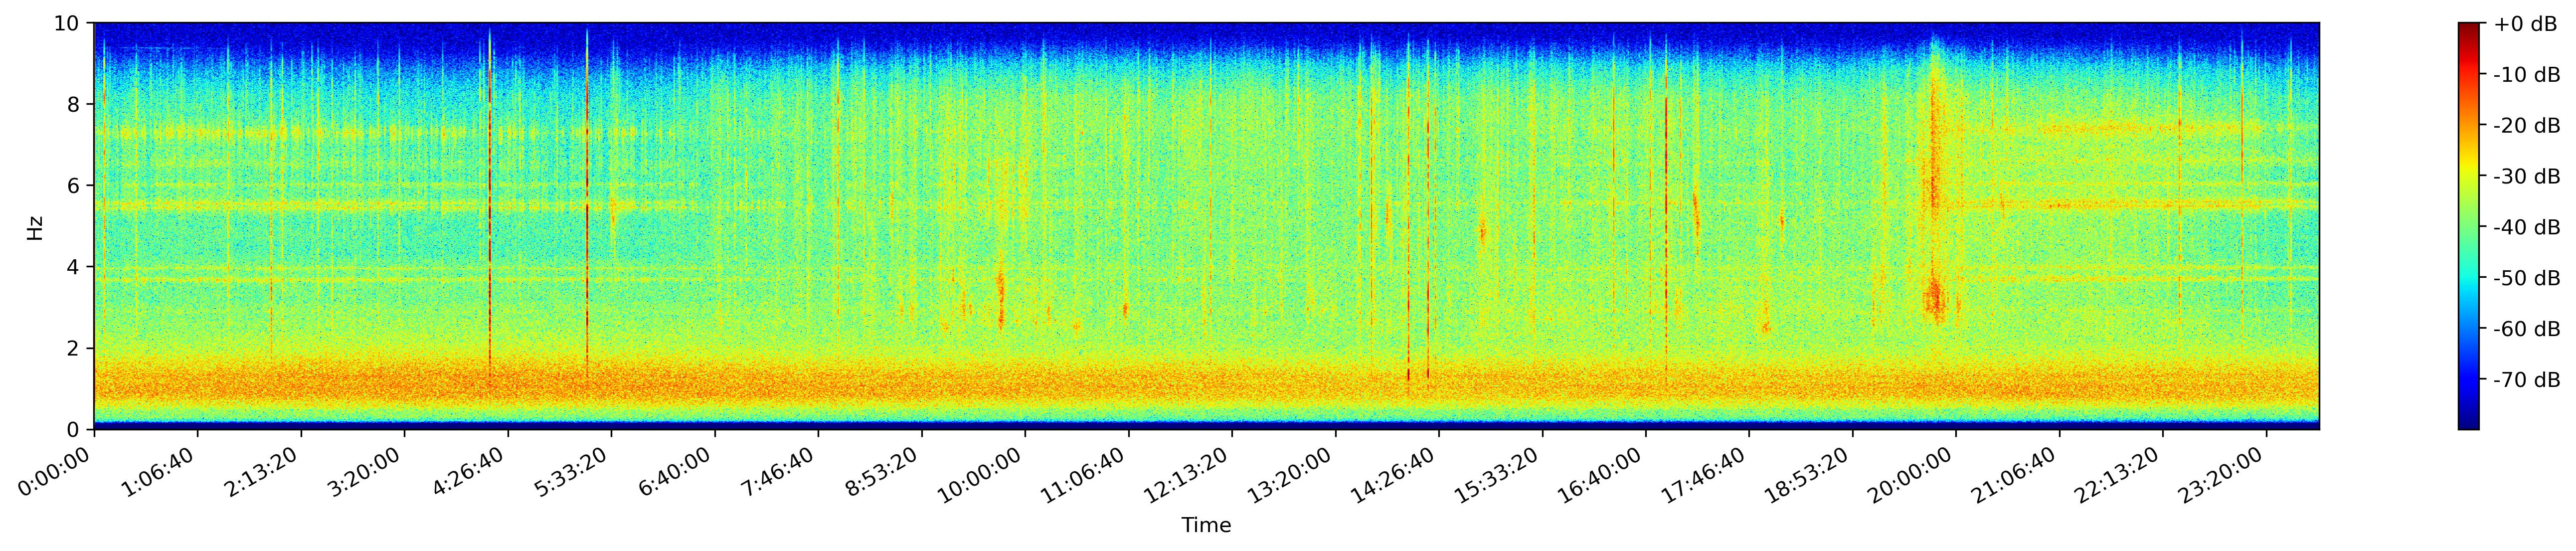
Task: Click the 8 Hz tick label
Action: pos(74,104)
